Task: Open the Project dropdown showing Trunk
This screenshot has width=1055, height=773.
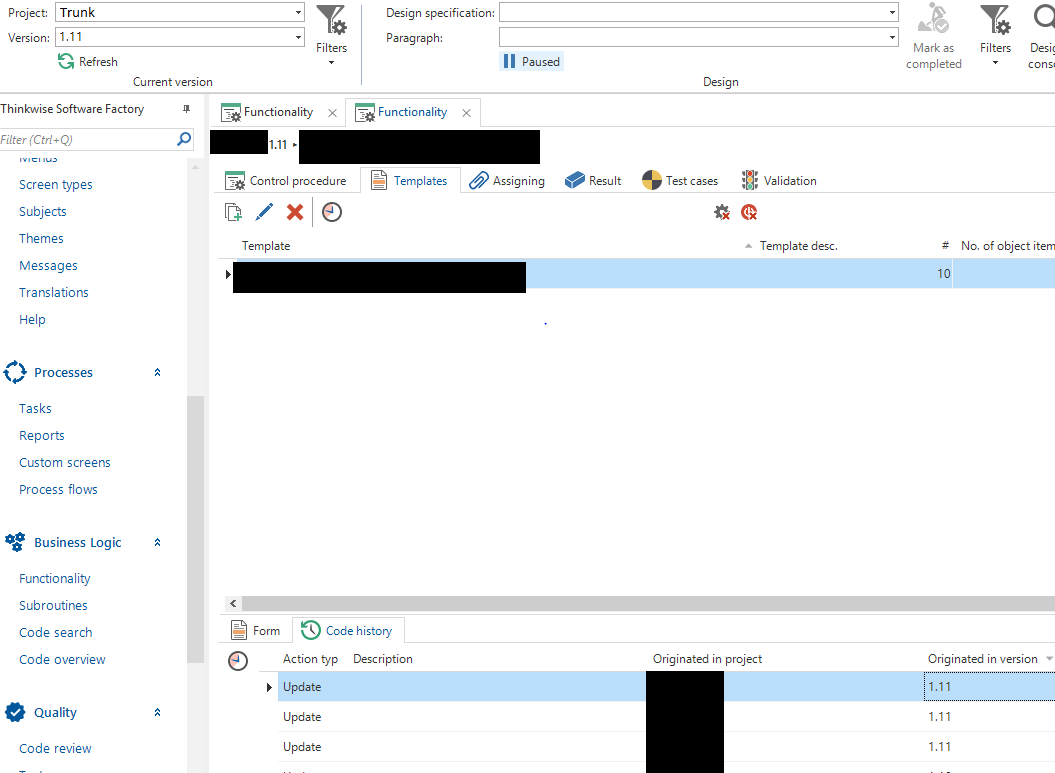Action: pyautogui.click(x=298, y=13)
